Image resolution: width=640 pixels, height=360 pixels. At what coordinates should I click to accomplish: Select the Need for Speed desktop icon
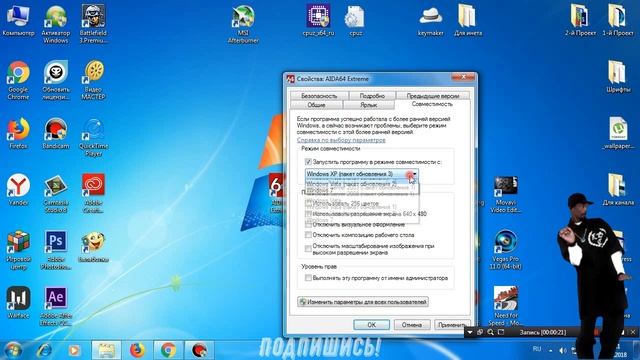[x=505, y=306]
